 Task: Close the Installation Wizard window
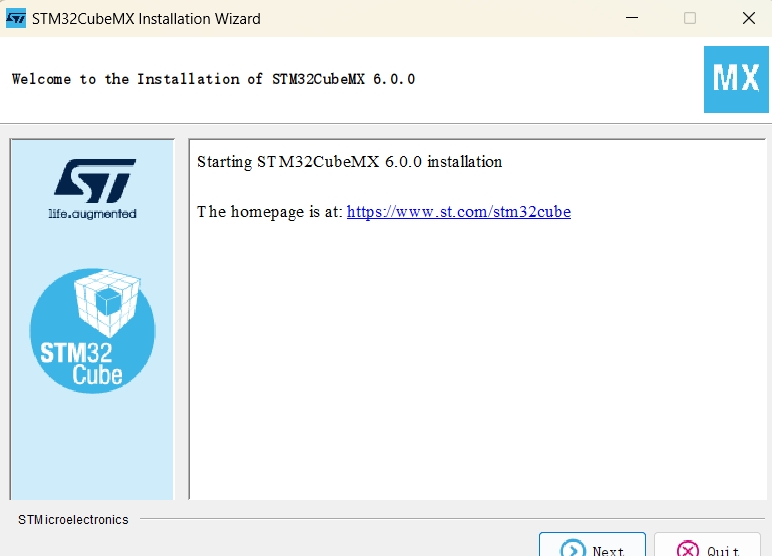coord(749,18)
